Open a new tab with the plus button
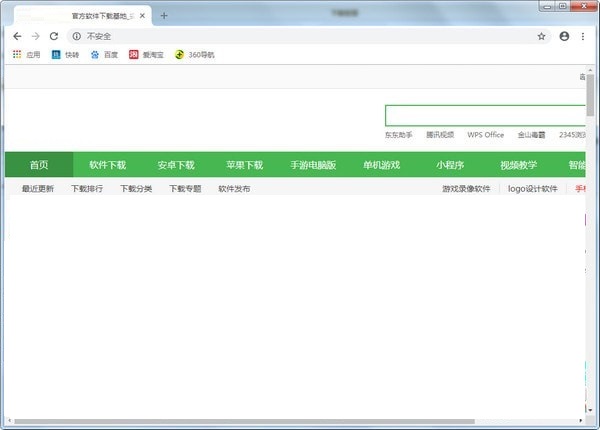This screenshot has width=600, height=430. tap(164, 16)
